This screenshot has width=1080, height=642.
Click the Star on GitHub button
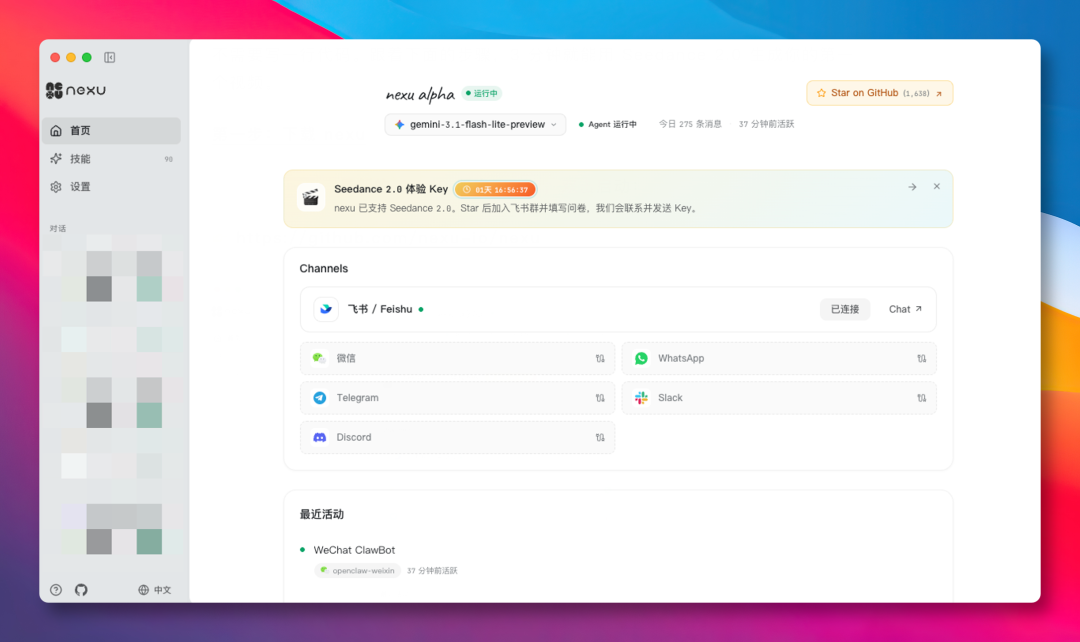(x=879, y=92)
